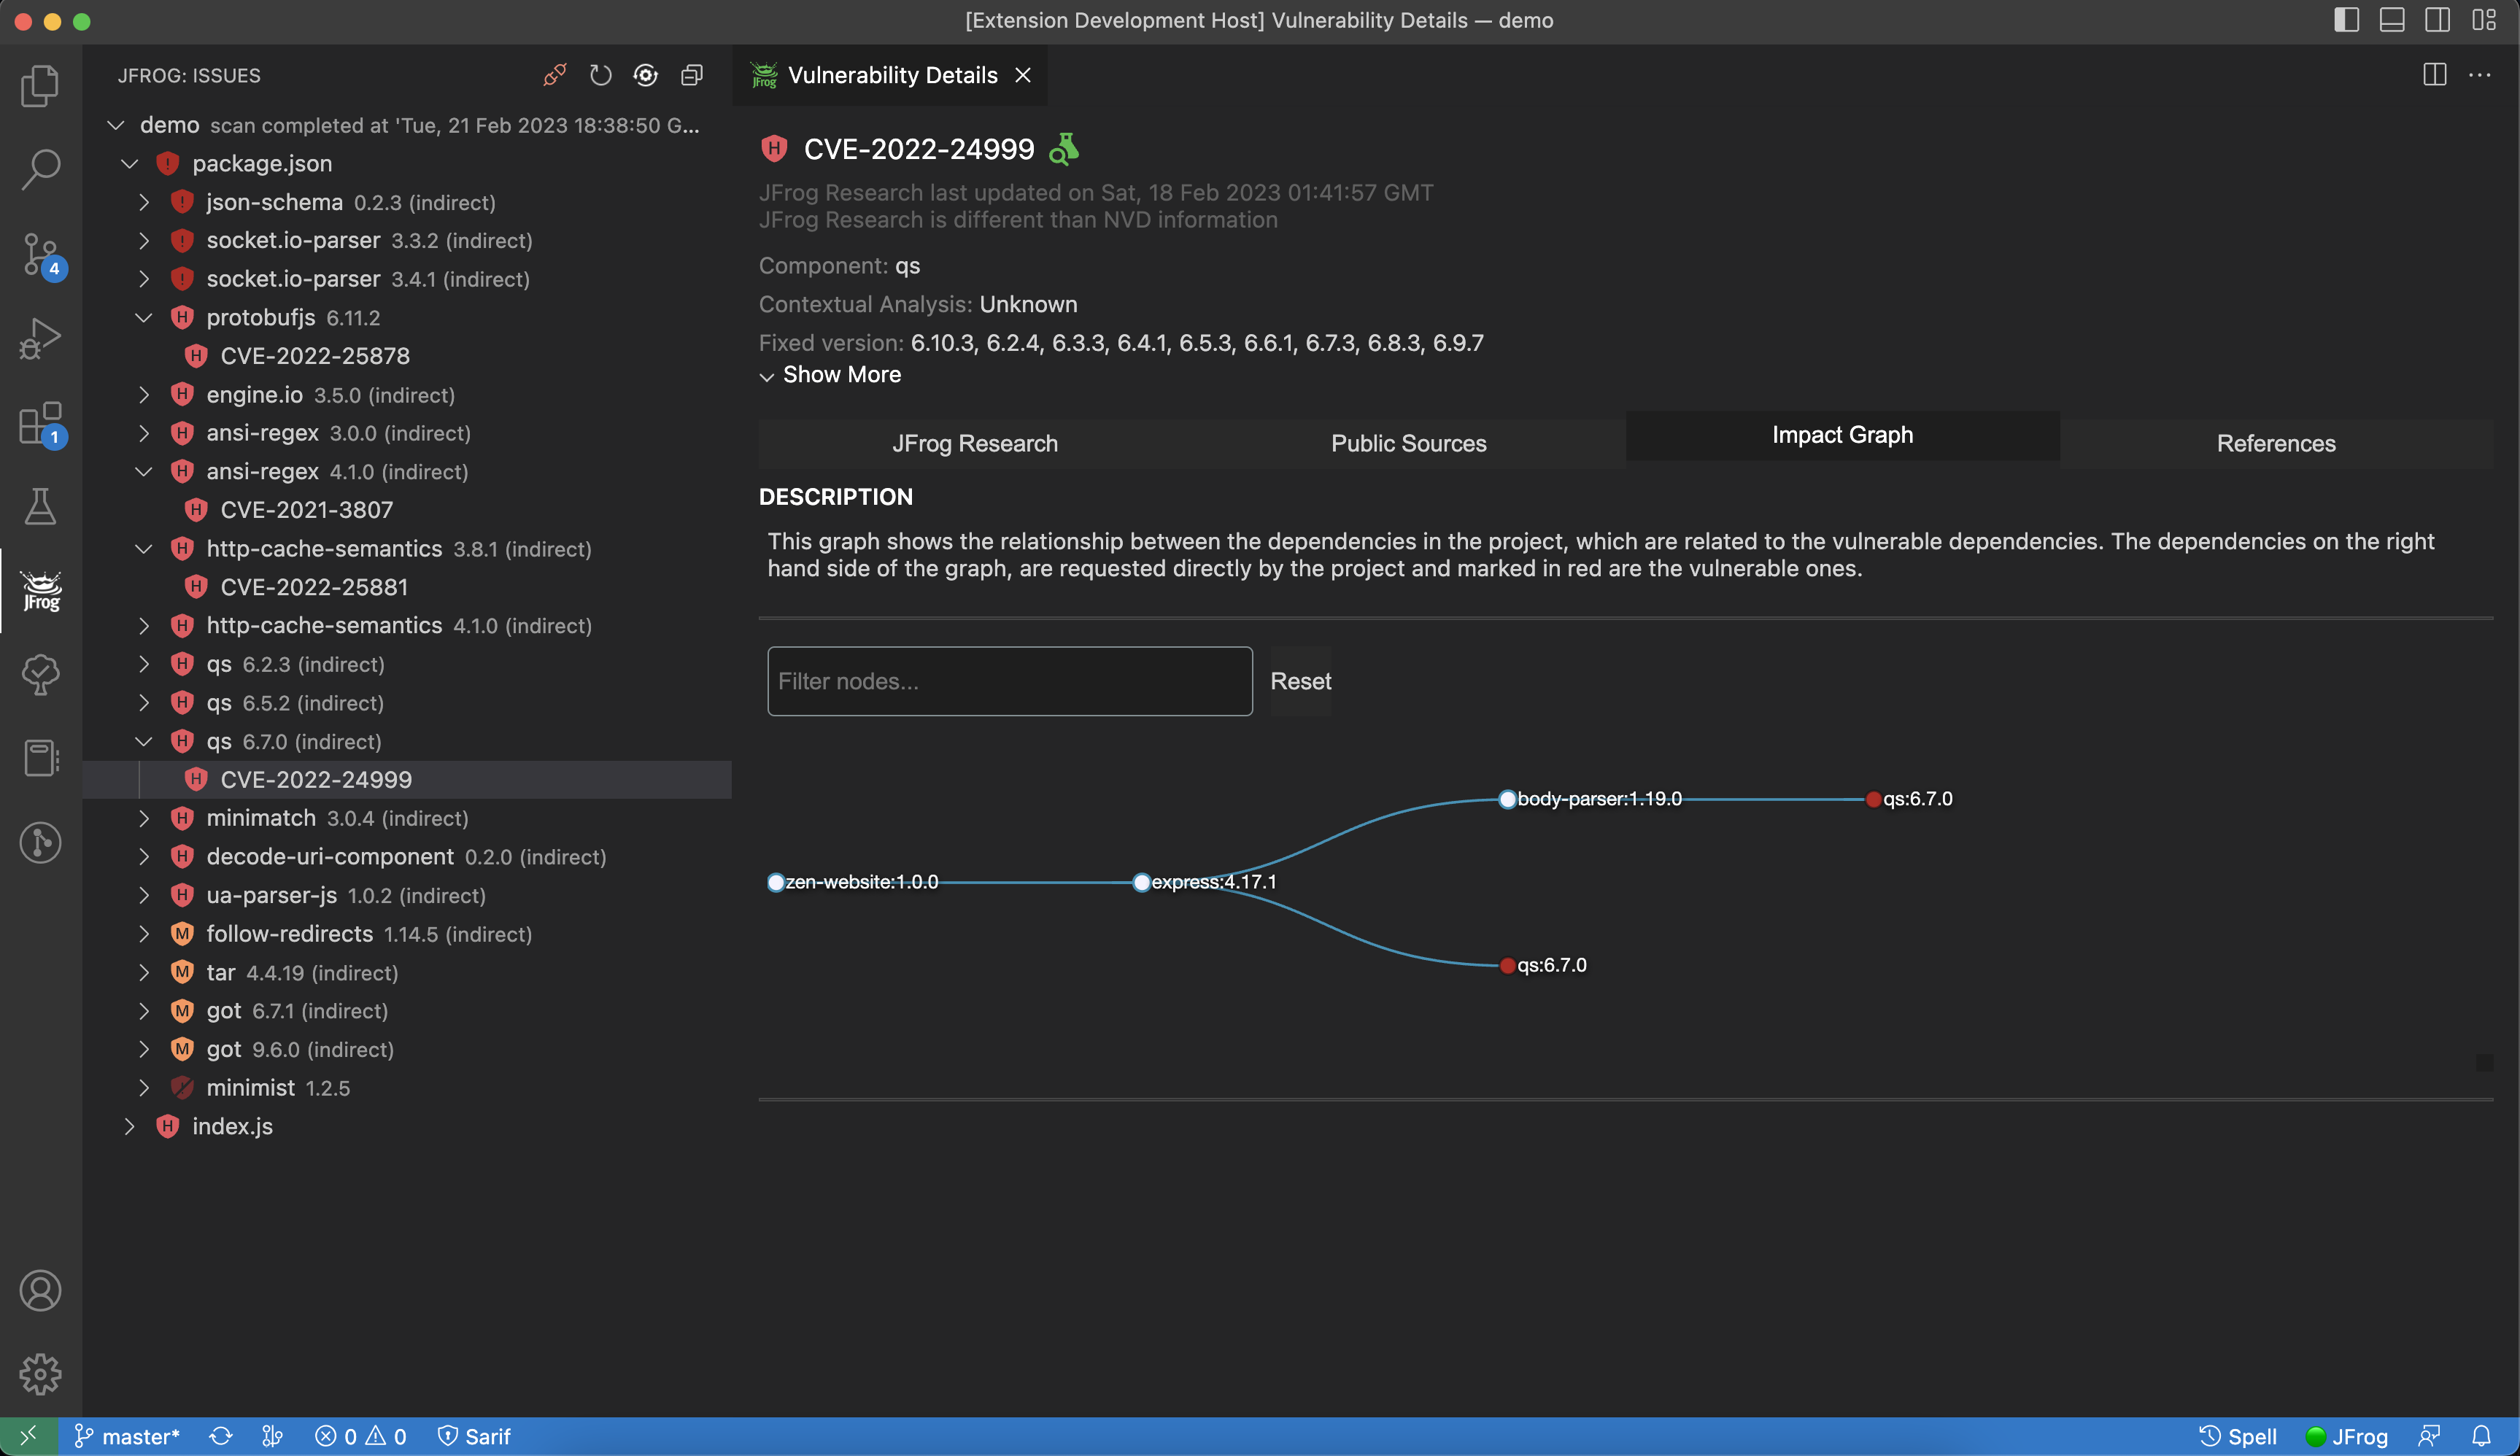This screenshot has height=1456, width=2520.
Task: Click the master branch in status bar
Action: click(127, 1436)
